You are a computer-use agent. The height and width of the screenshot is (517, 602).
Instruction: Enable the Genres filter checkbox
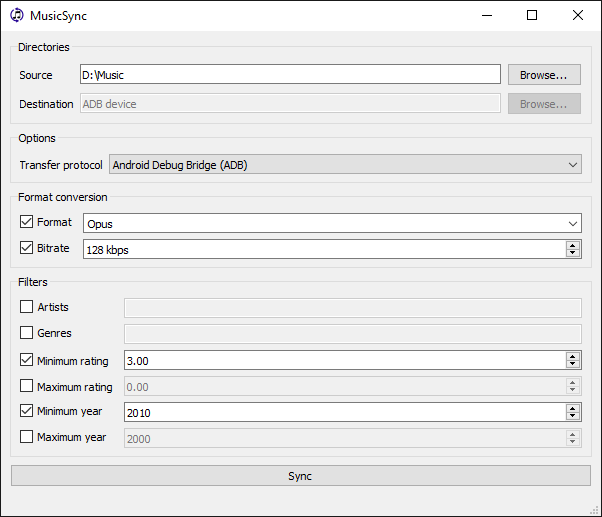click(27, 333)
